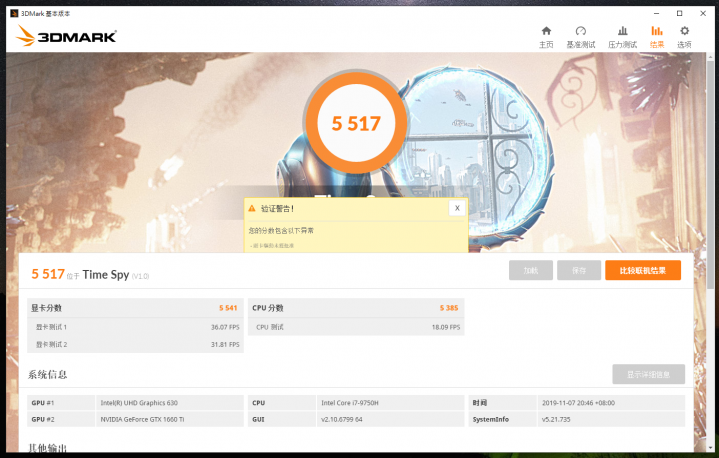This screenshot has height=458, width=719.
Task: Click GUI version v2.10.6799 64
Action: coord(342,419)
